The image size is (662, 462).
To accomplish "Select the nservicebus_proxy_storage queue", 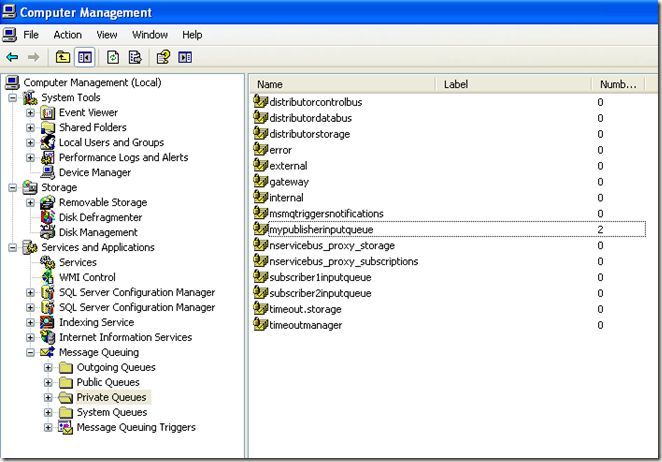I will point(332,245).
